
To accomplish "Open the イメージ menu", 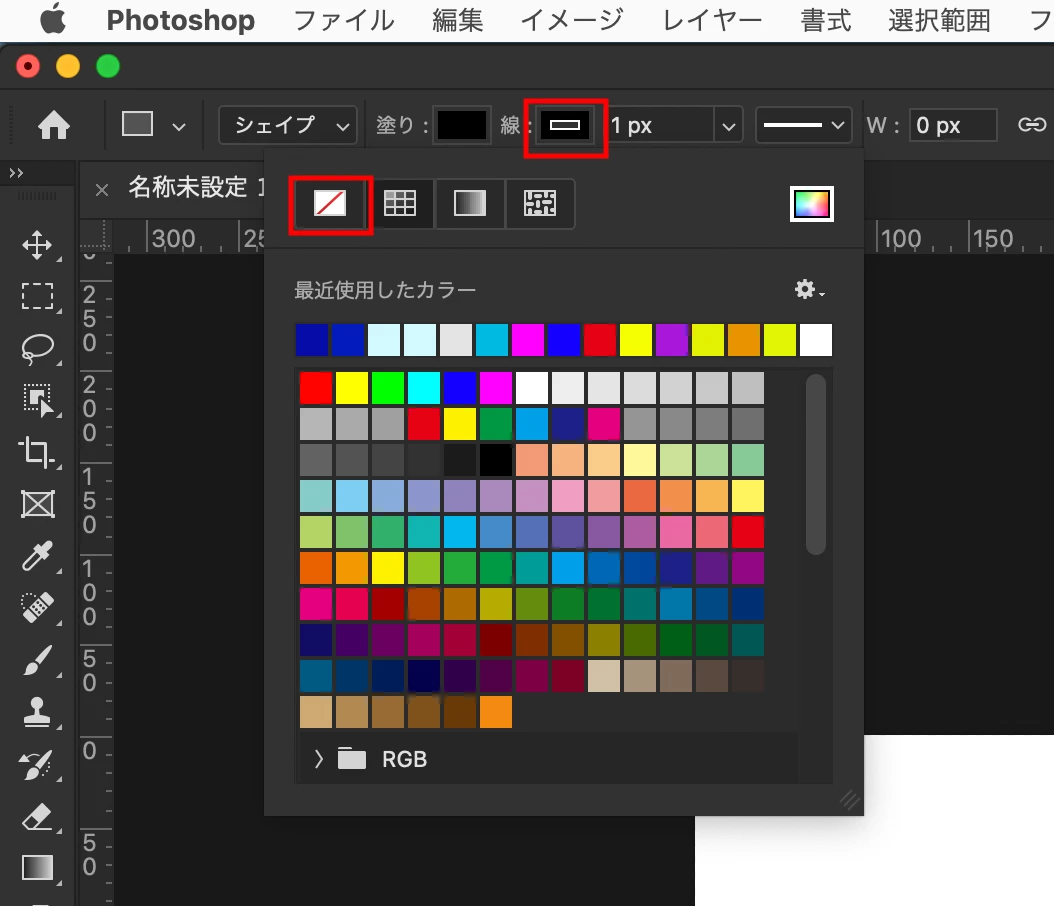I will point(572,20).
